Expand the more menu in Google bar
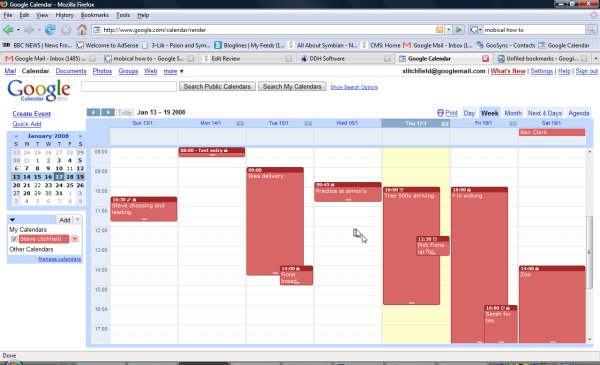The height and width of the screenshot is (365, 600). click(173, 71)
